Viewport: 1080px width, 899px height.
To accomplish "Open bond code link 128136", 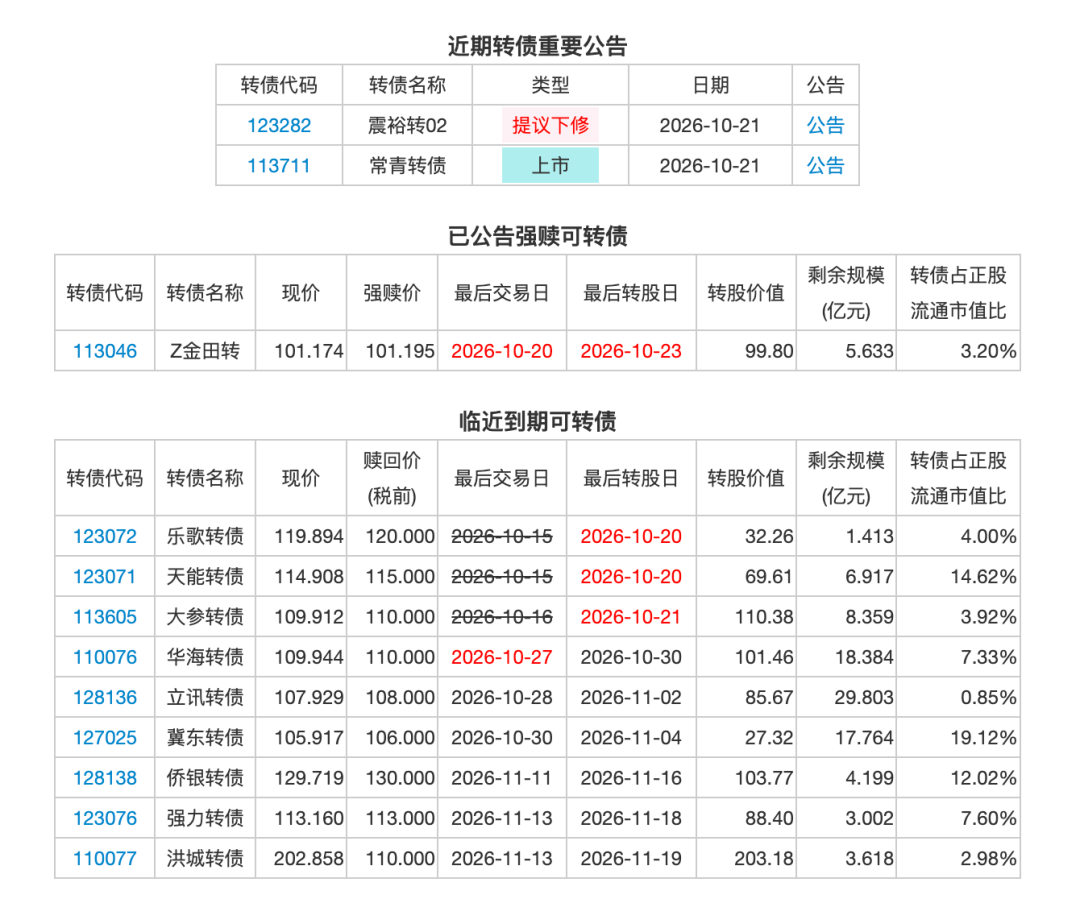I will 105,698.
